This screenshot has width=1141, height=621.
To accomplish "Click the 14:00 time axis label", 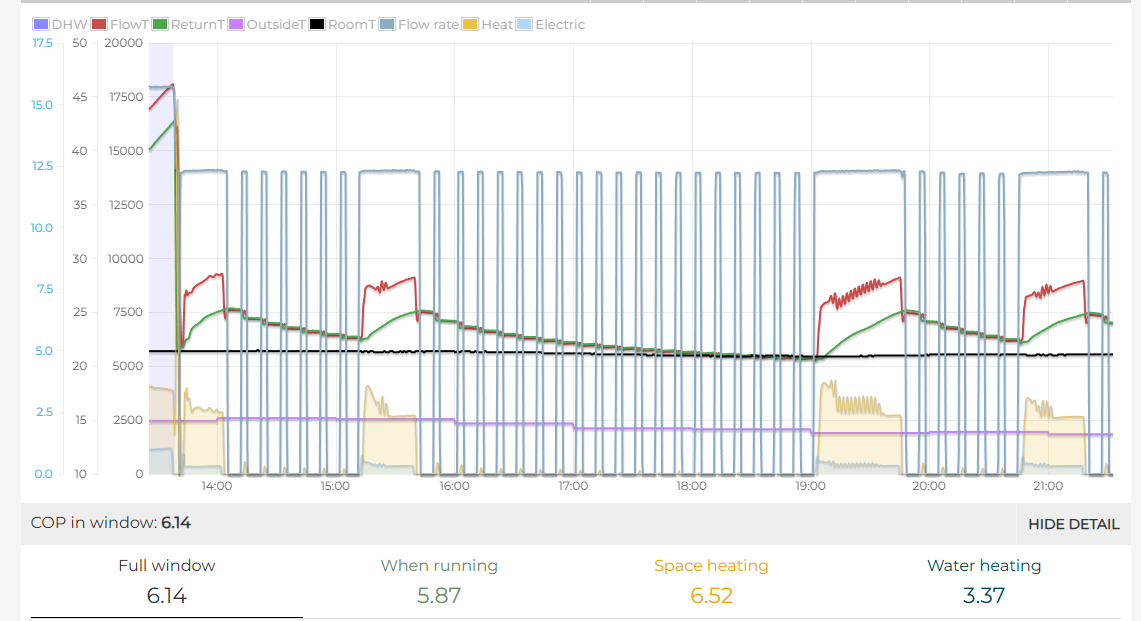I will pyautogui.click(x=217, y=486).
